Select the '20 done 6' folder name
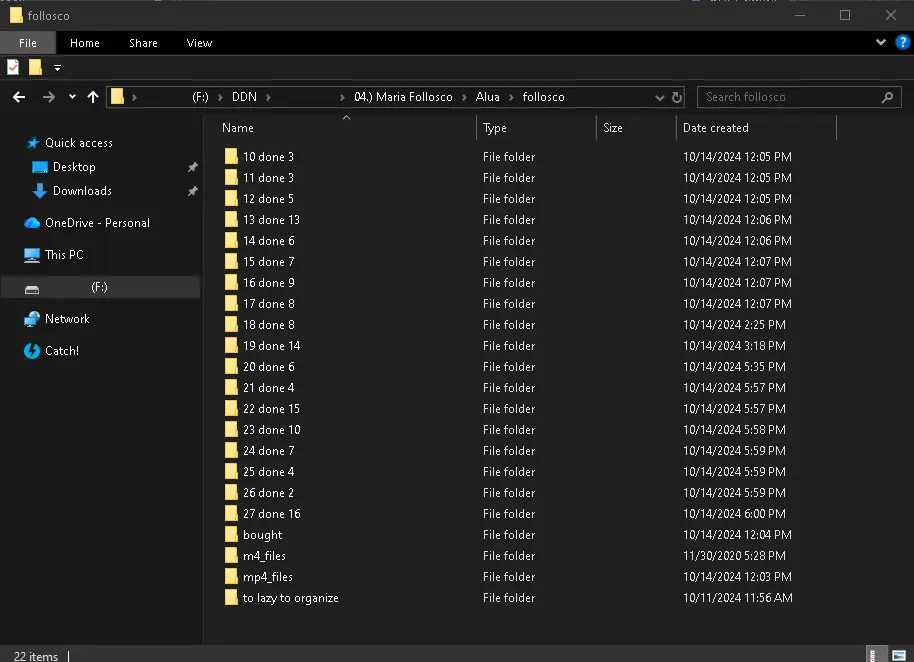The image size is (914, 662). (x=269, y=367)
